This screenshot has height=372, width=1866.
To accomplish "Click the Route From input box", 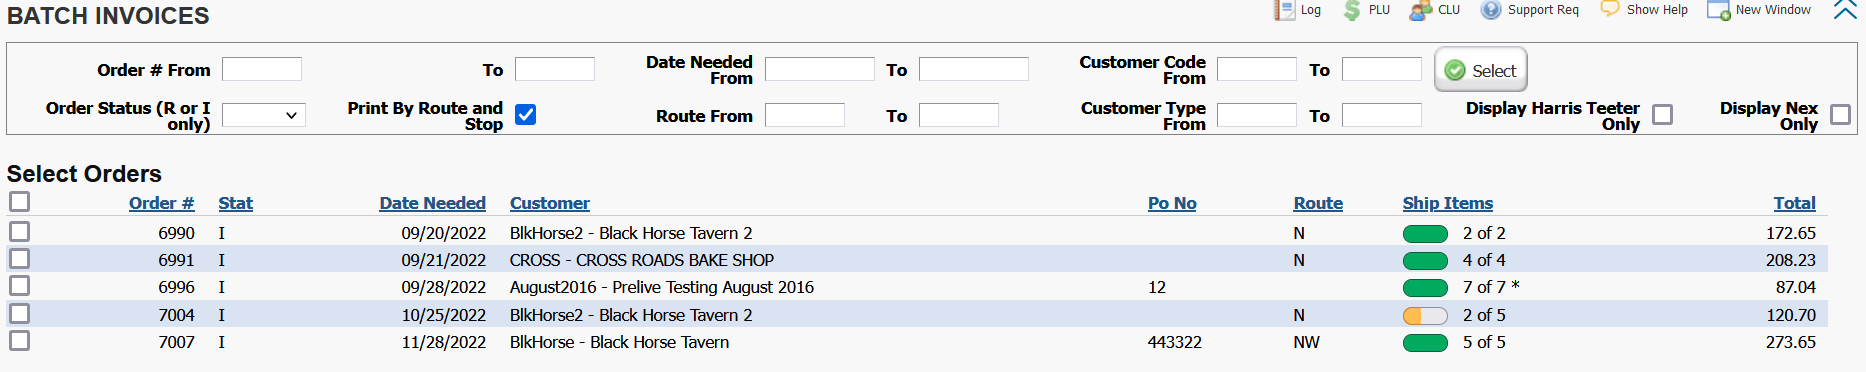I will tap(805, 115).
